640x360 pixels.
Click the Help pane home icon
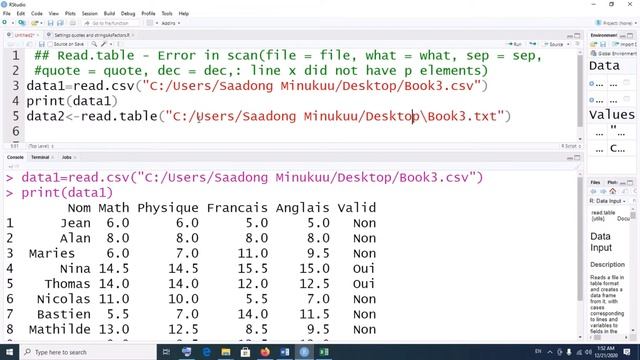click(x=613, y=191)
